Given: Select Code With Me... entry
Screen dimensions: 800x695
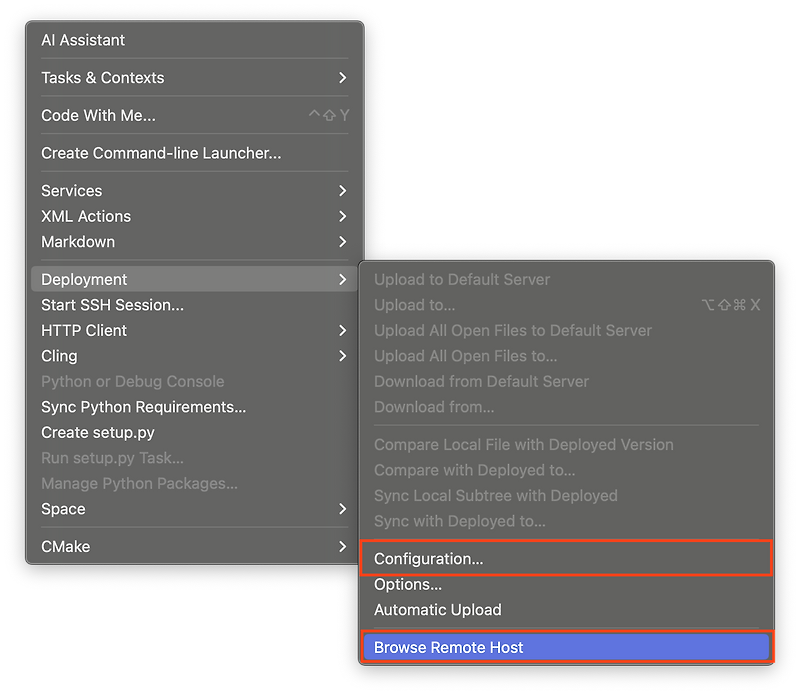Looking at the screenshot, I should point(98,116).
